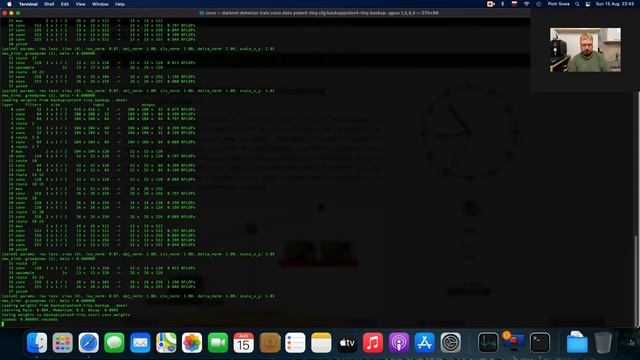
Task: Open the Help menu
Action: (x=120, y=4)
